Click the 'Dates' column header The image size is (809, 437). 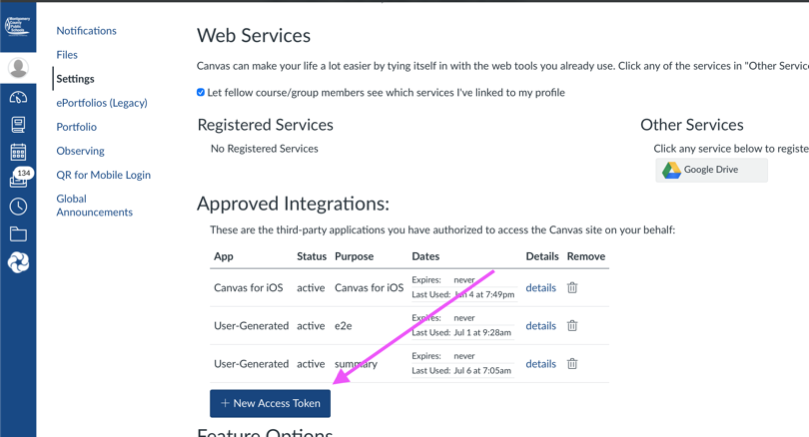coord(426,256)
